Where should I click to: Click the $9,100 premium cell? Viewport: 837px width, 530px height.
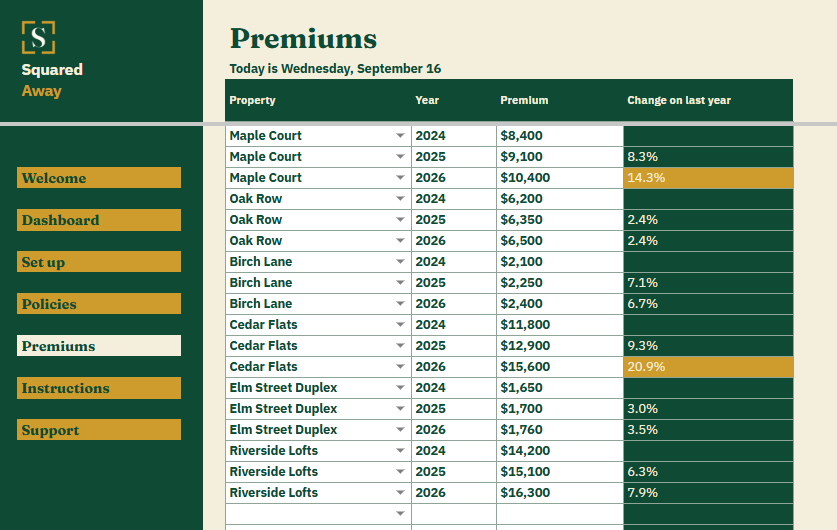(560, 156)
